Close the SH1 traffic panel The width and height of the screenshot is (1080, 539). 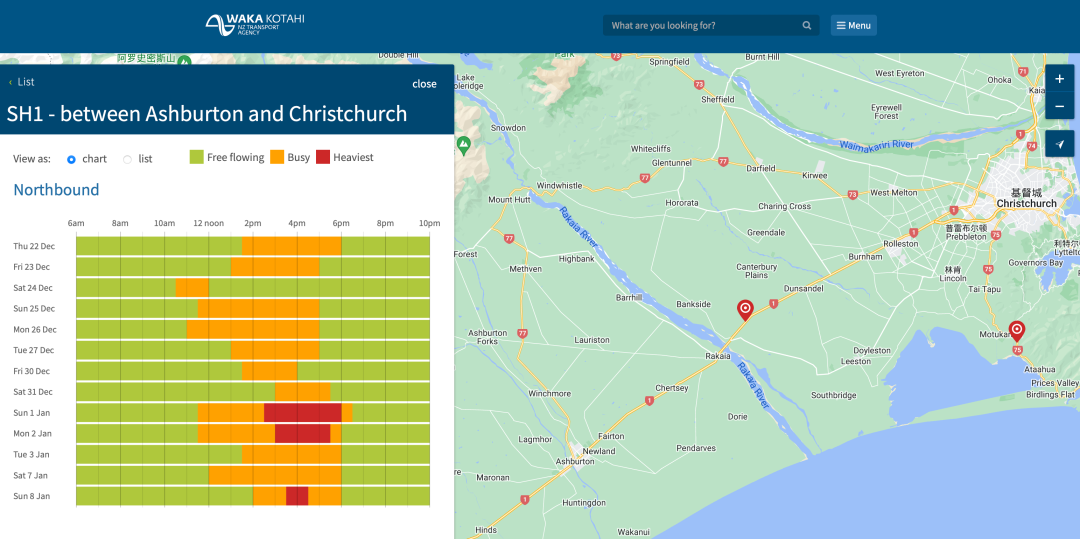point(424,84)
